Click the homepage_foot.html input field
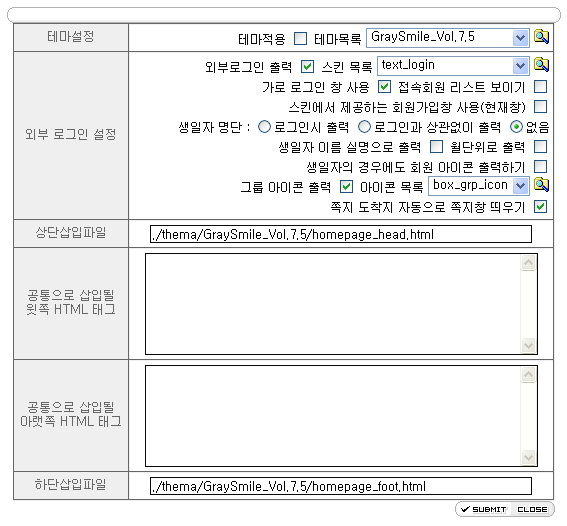 tap(341, 486)
